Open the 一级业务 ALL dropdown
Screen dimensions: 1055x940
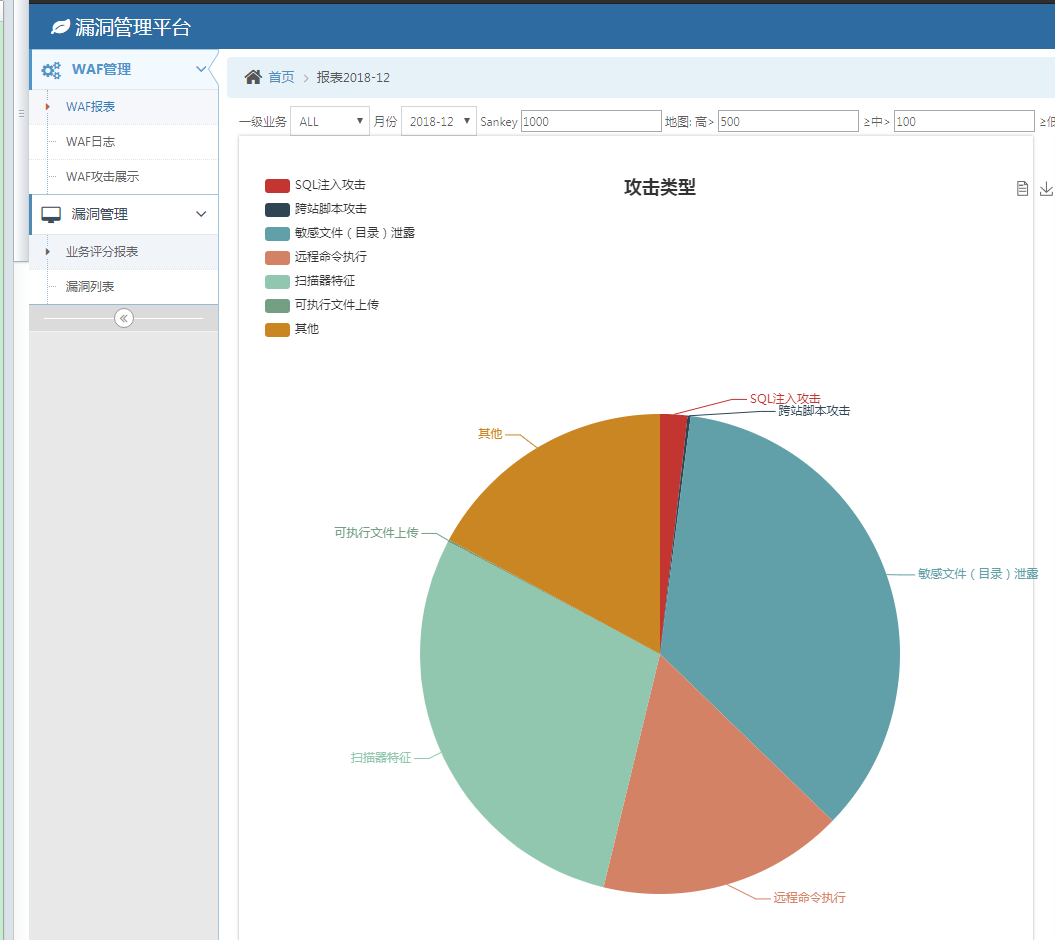coord(330,122)
